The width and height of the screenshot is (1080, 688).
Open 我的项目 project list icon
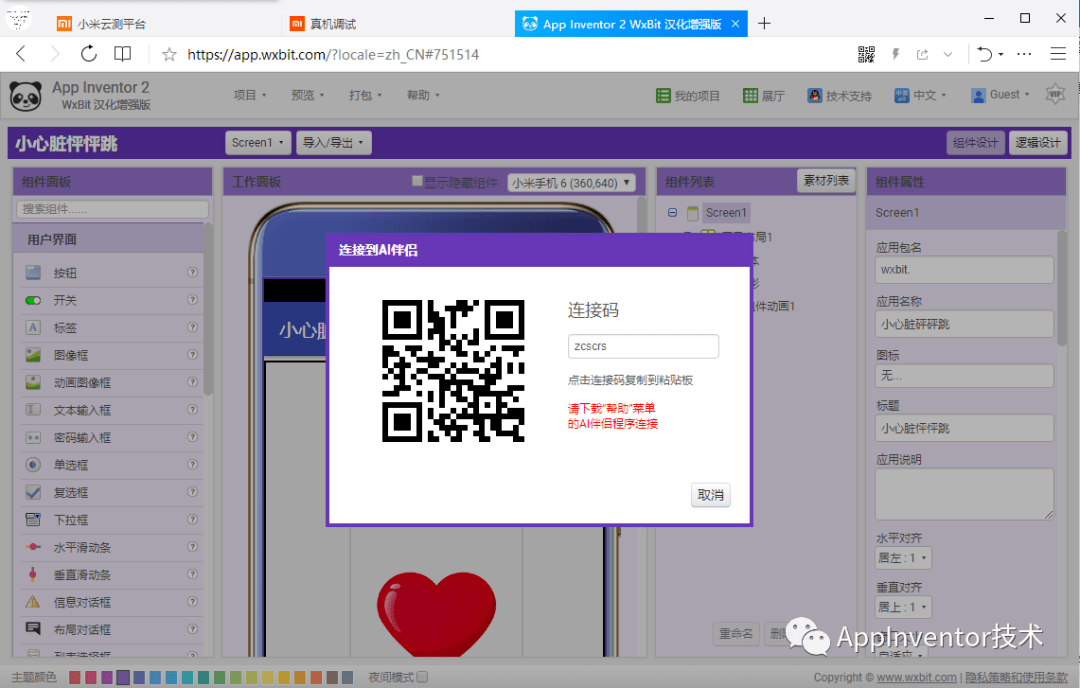[663, 96]
